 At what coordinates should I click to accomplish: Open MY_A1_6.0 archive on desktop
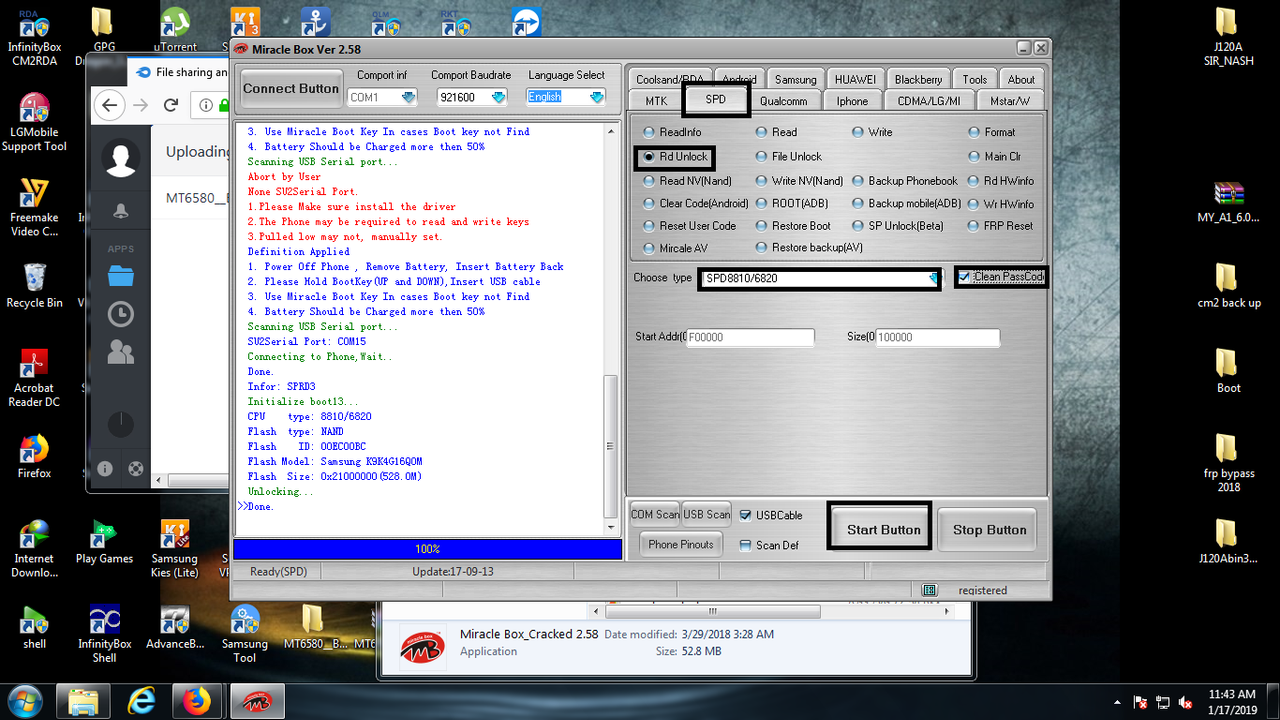tap(1229, 202)
